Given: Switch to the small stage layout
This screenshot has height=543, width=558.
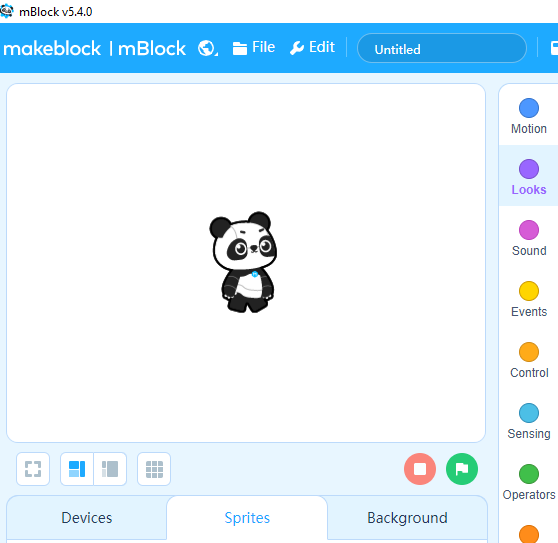Looking at the screenshot, I should point(110,469).
